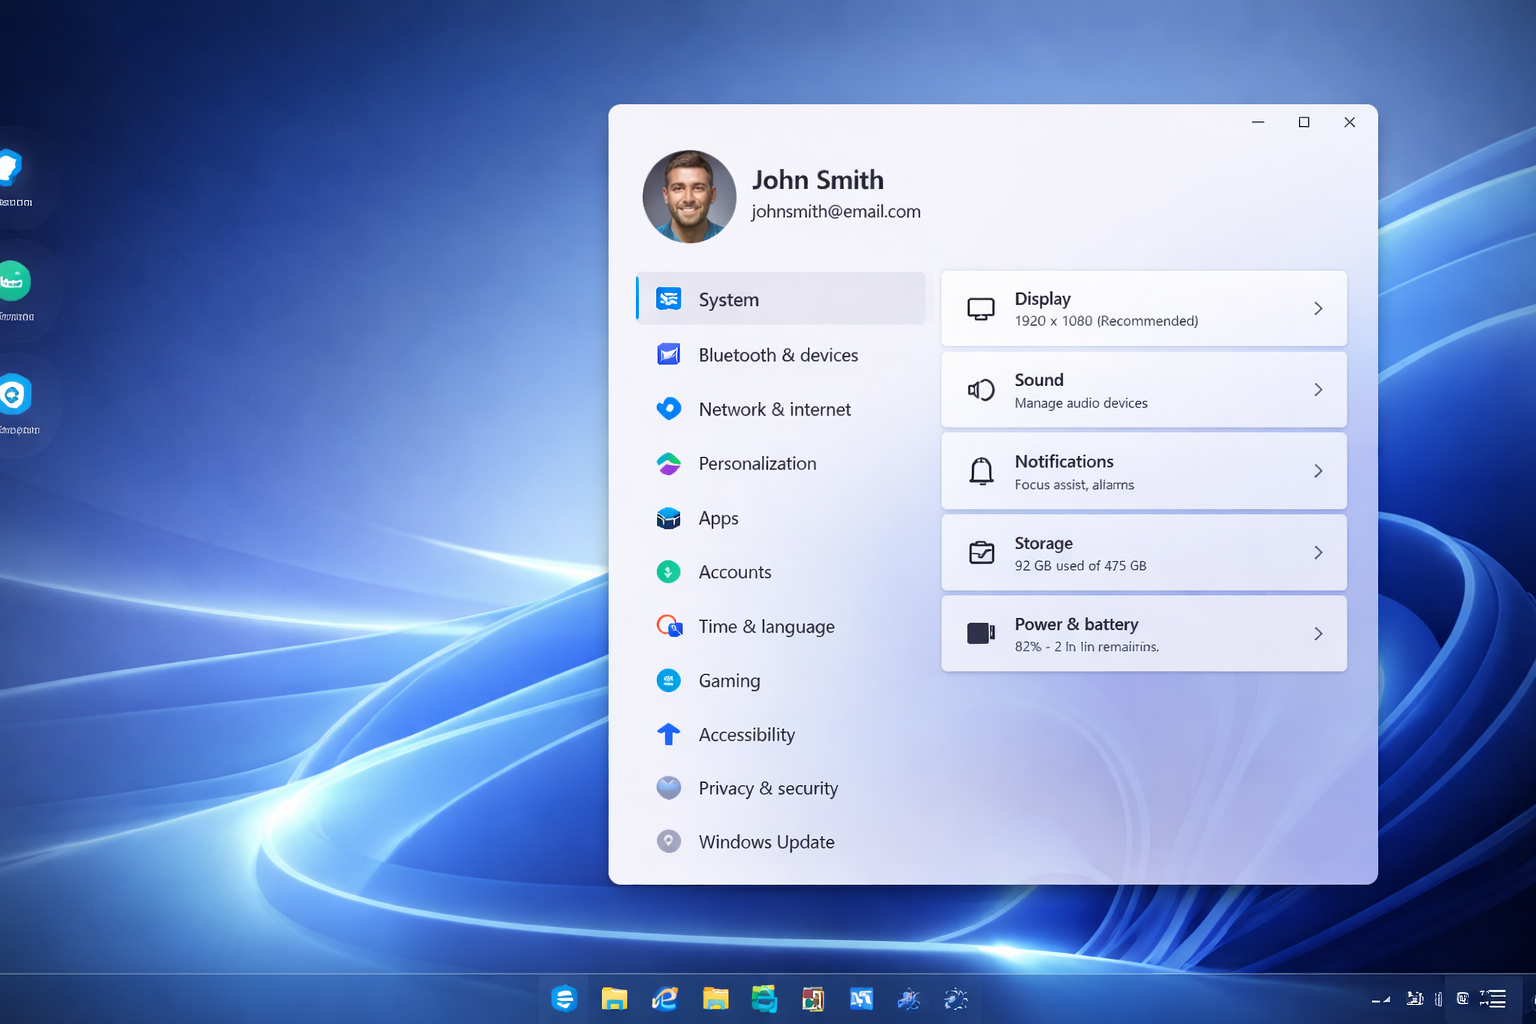Viewport: 1536px width, 1024px height.
Task: Click the Privacy & security shield icon
Action: tap(668, 788)
